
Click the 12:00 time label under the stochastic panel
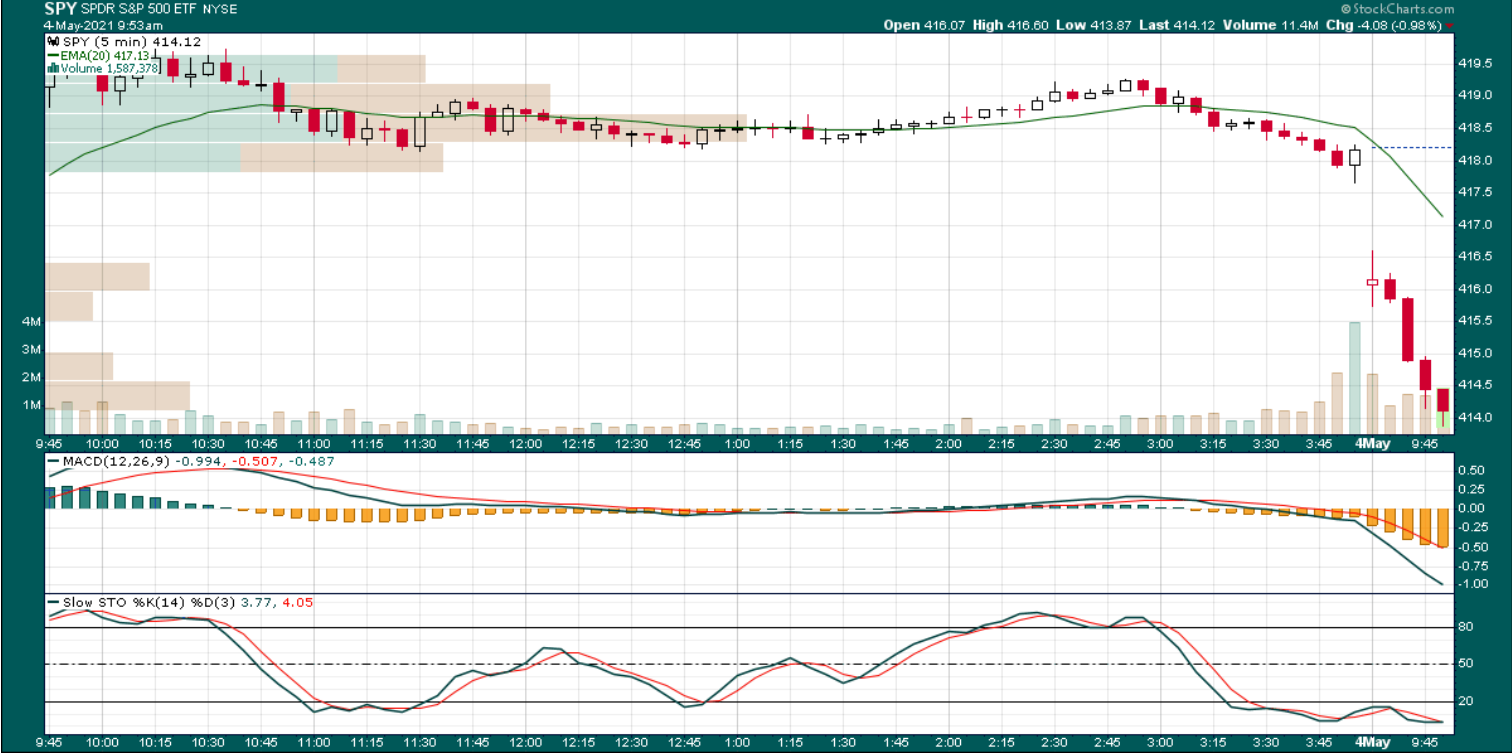pyautogui.click(x=526, y=743)
